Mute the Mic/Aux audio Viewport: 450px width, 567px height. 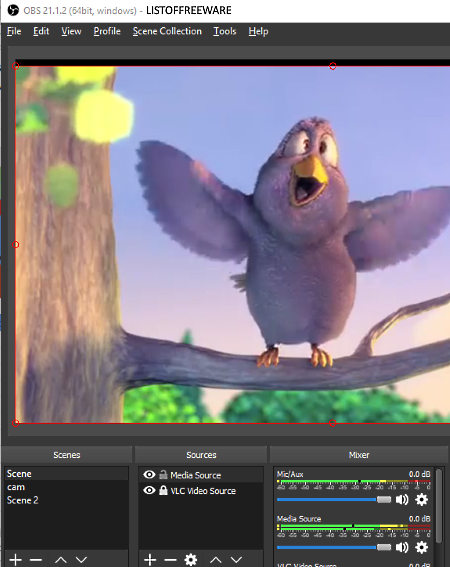point(402,500)
